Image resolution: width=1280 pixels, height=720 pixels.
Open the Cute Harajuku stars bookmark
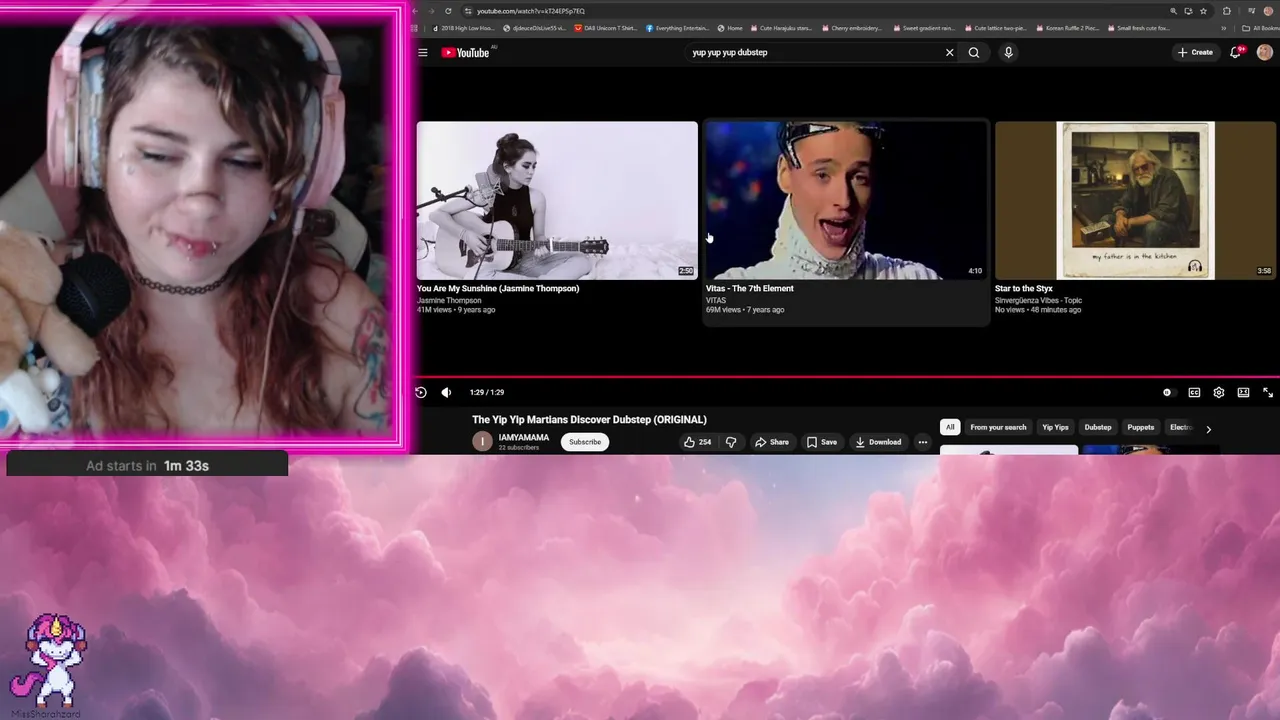coord(782,28)
